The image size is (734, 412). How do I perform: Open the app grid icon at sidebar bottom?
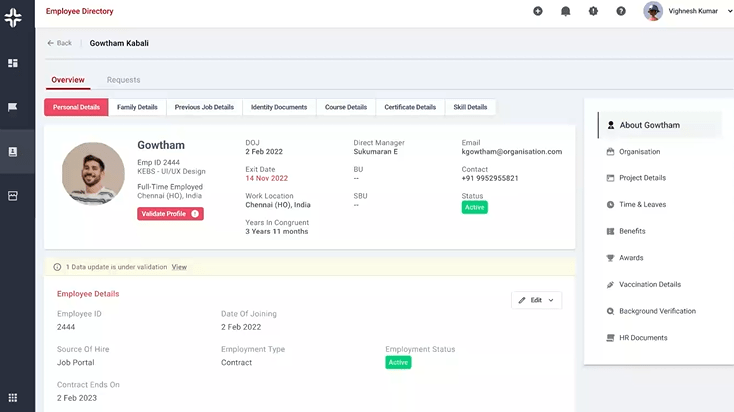coord(13,398)
